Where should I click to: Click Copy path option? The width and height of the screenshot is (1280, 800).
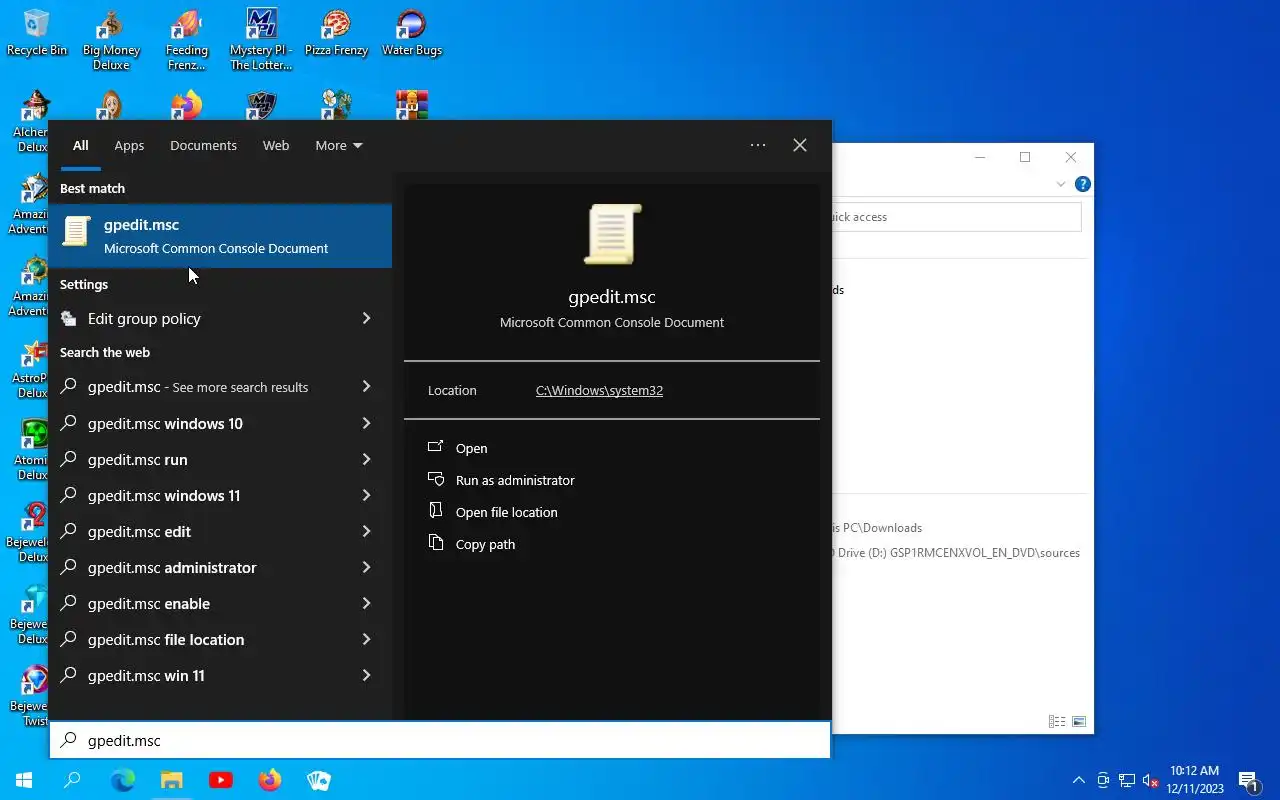coord(485,544)
